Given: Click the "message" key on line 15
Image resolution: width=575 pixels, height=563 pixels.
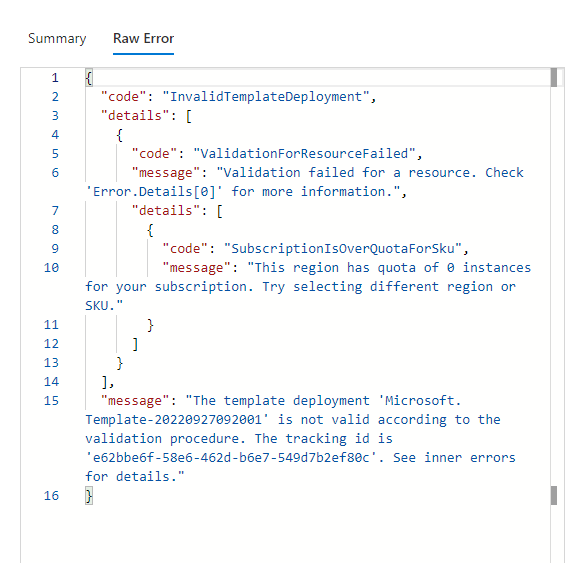Looking at the screenshot, I should coord(135,401).
